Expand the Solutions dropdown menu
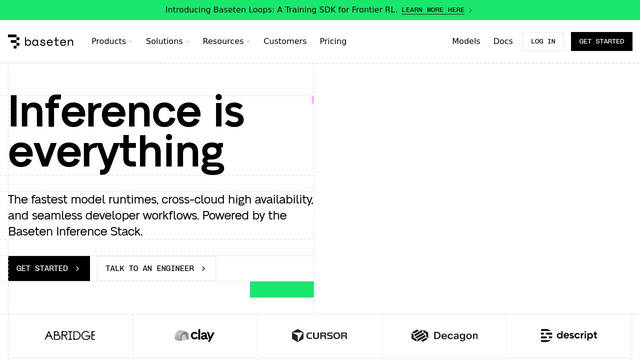 (x=167, y=41)
